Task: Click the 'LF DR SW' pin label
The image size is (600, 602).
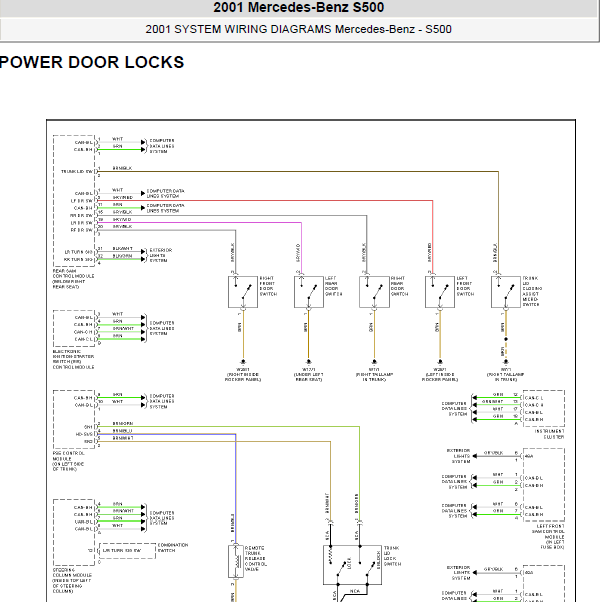Action: pyautogui.click(x=81, y=201)
